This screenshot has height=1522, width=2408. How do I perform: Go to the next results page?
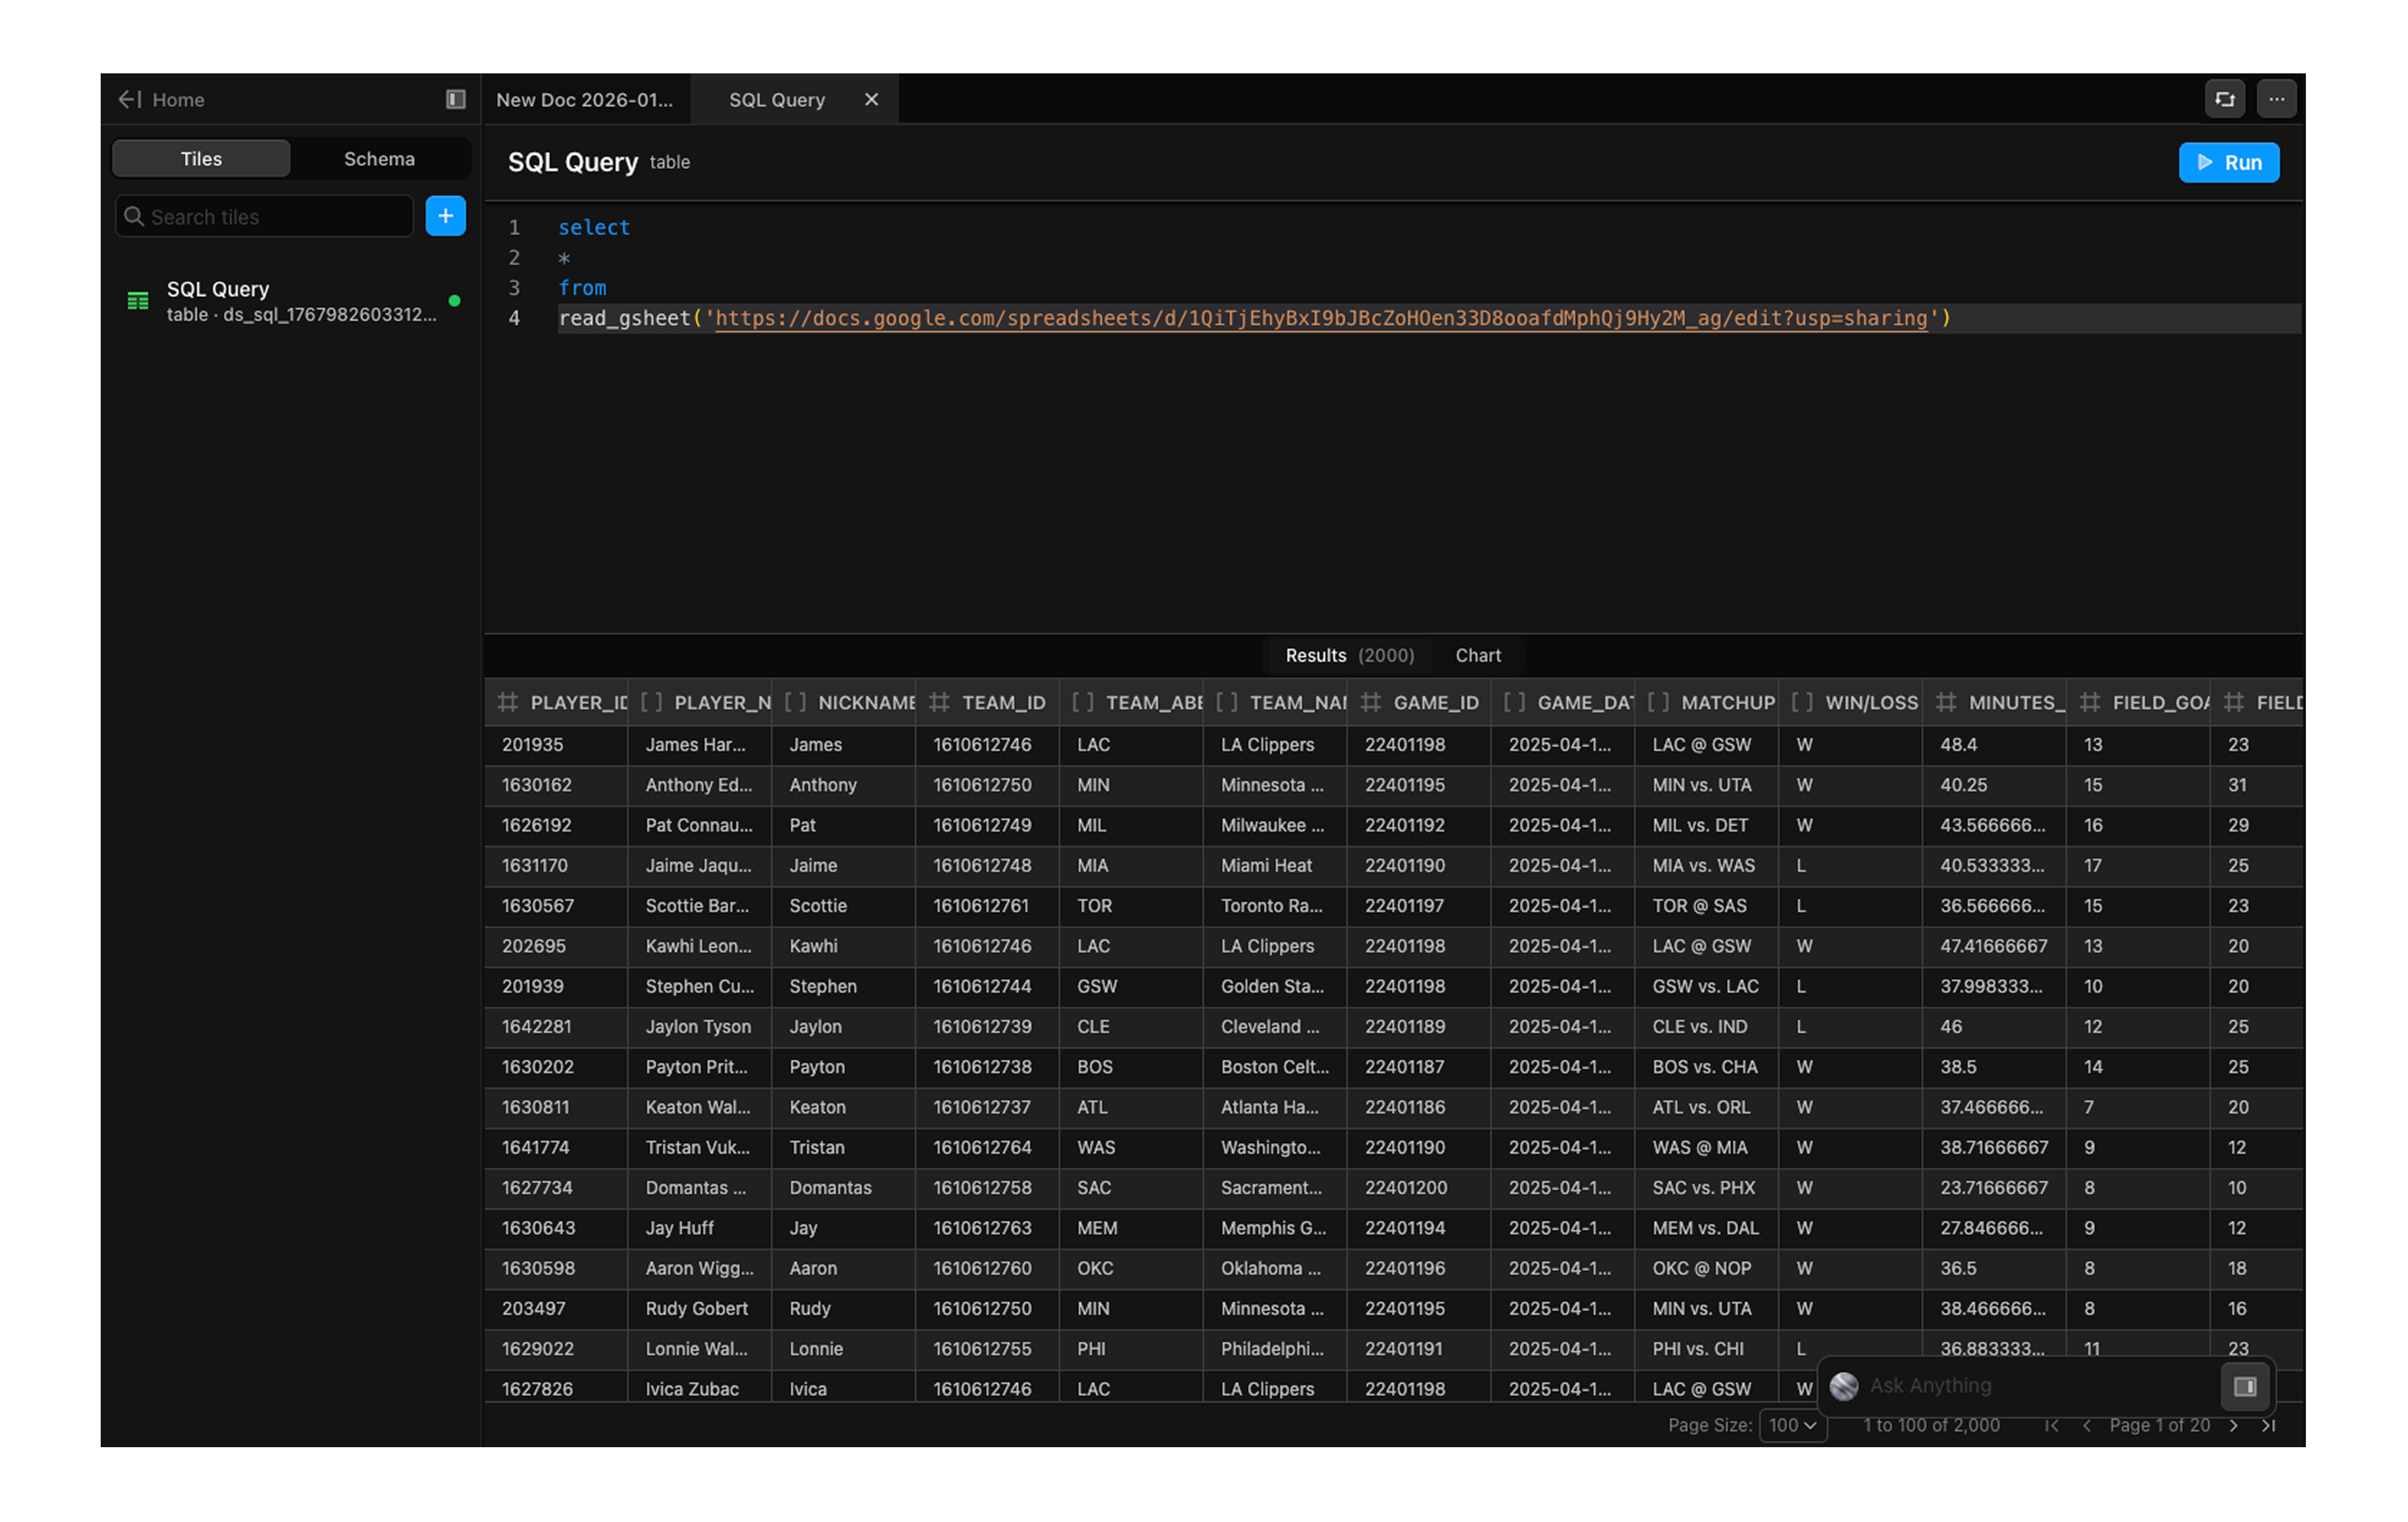(2234, 1425)
